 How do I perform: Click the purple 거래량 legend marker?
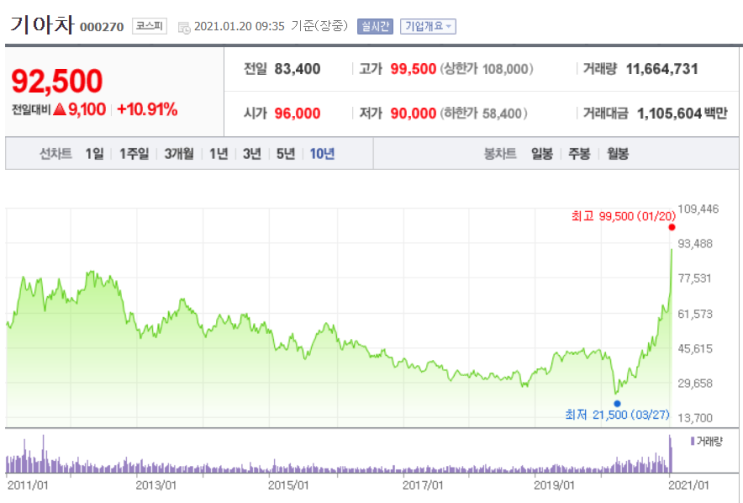[x=692, y=441]
